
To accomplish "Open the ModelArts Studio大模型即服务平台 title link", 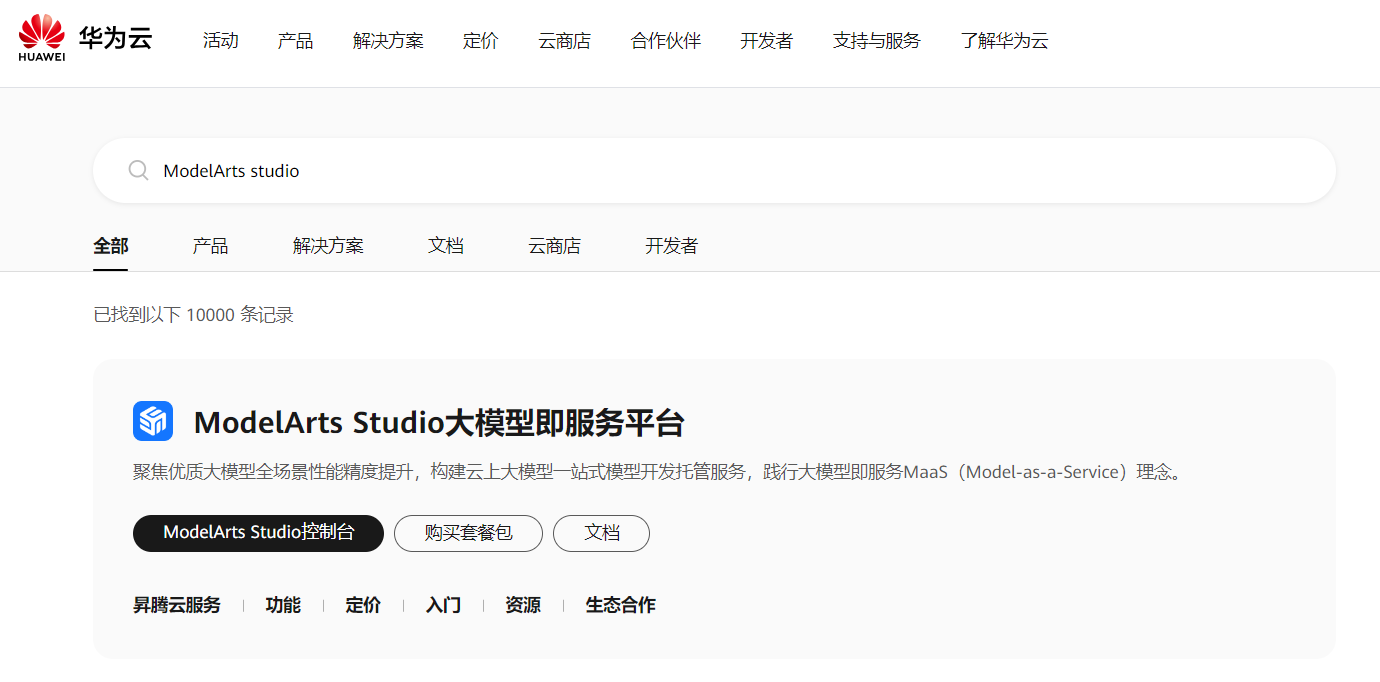I will (x=439, y=423).
